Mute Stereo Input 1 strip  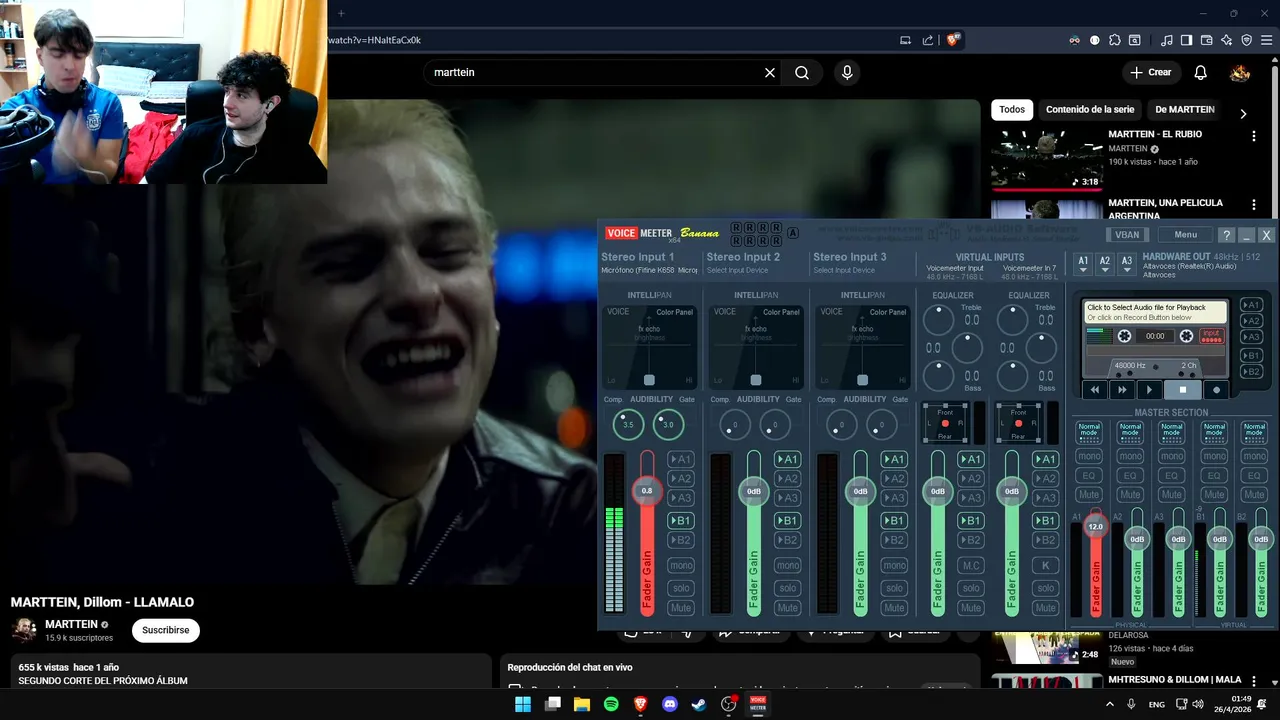point(681,608)
